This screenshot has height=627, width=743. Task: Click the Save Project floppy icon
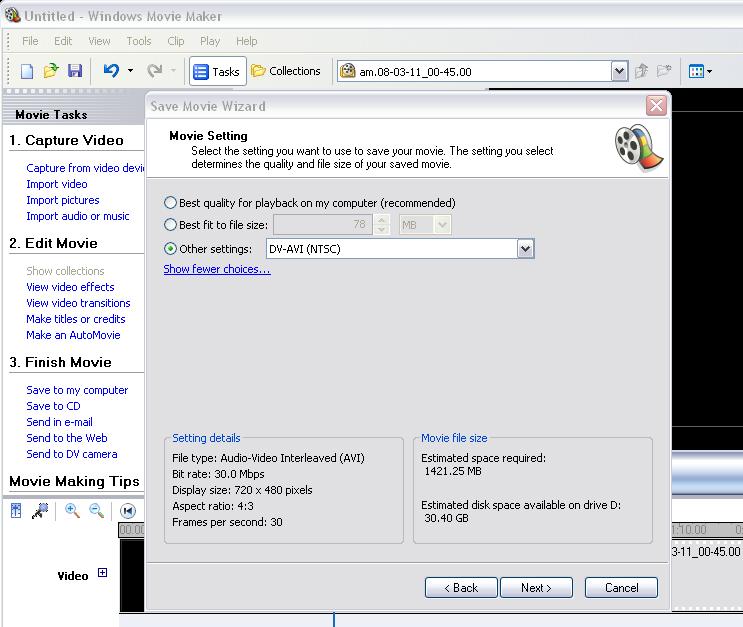tap(75, 71)
